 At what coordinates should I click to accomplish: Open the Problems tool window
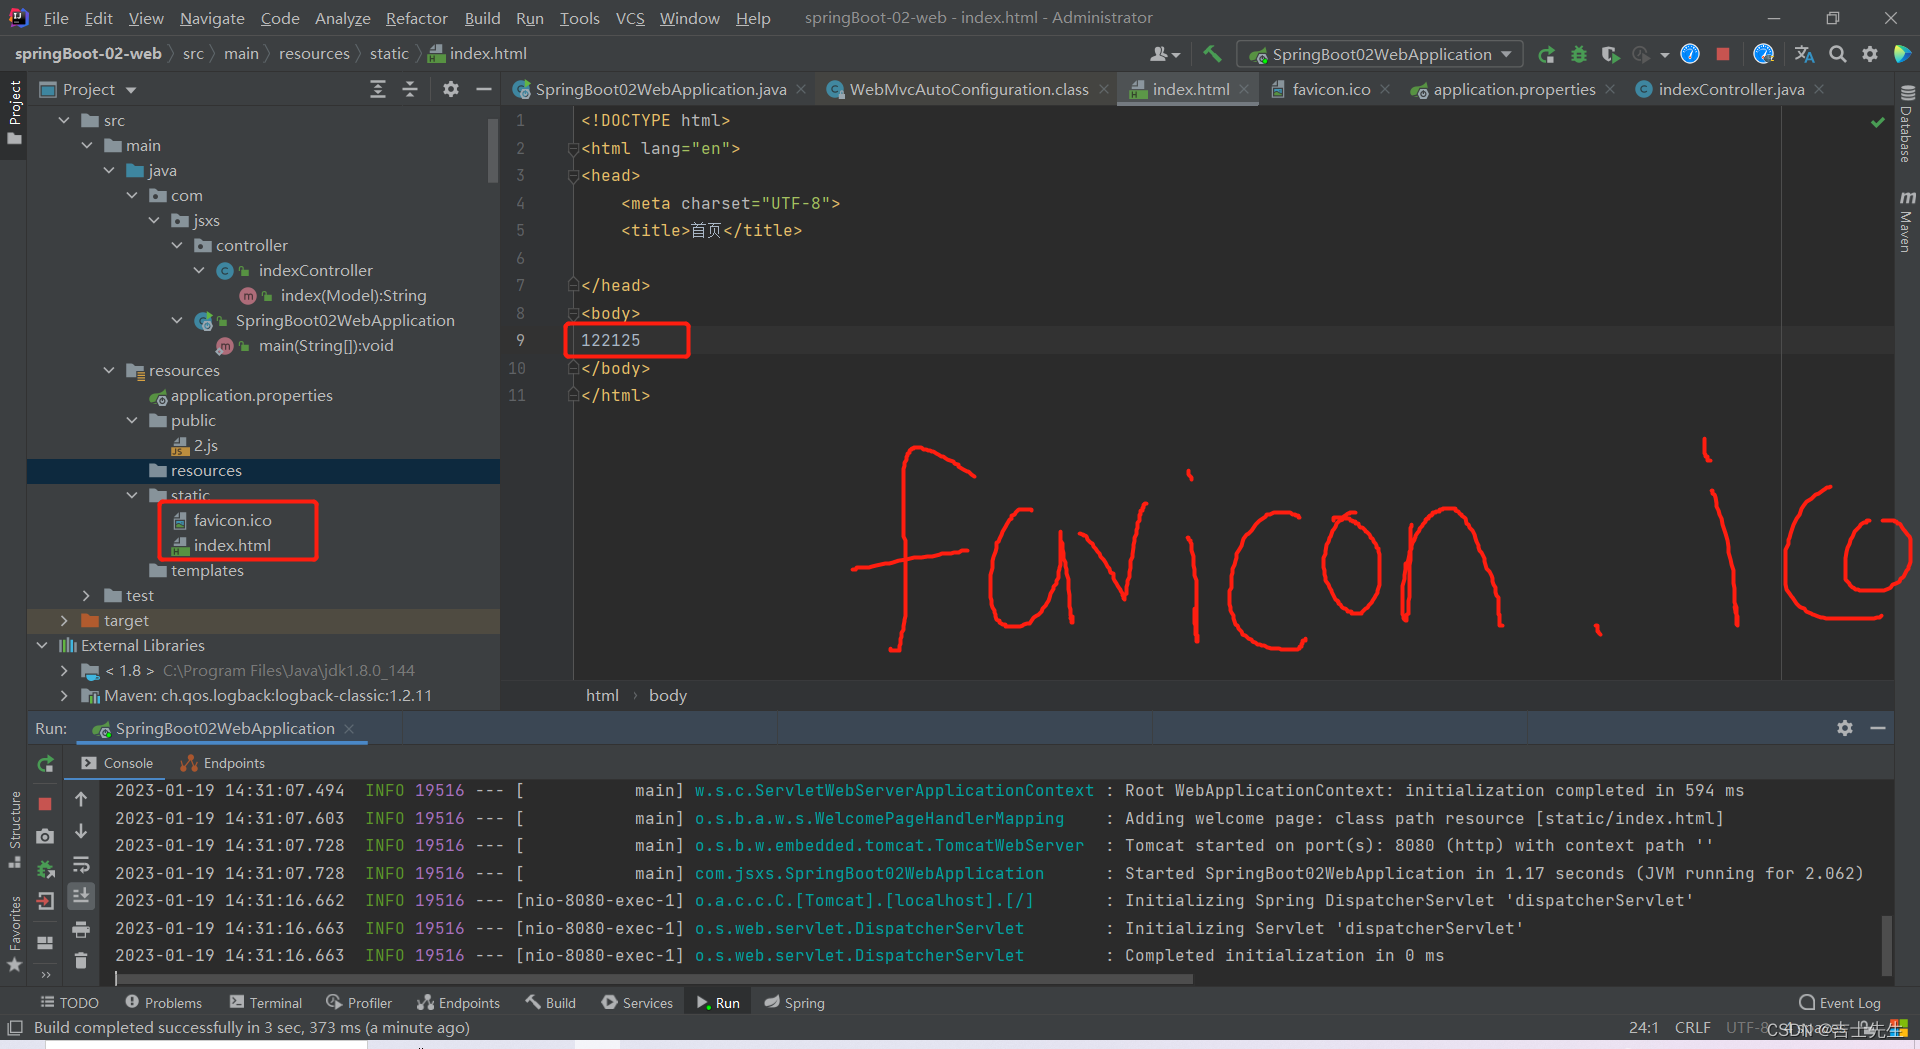tap(163, 1003)
